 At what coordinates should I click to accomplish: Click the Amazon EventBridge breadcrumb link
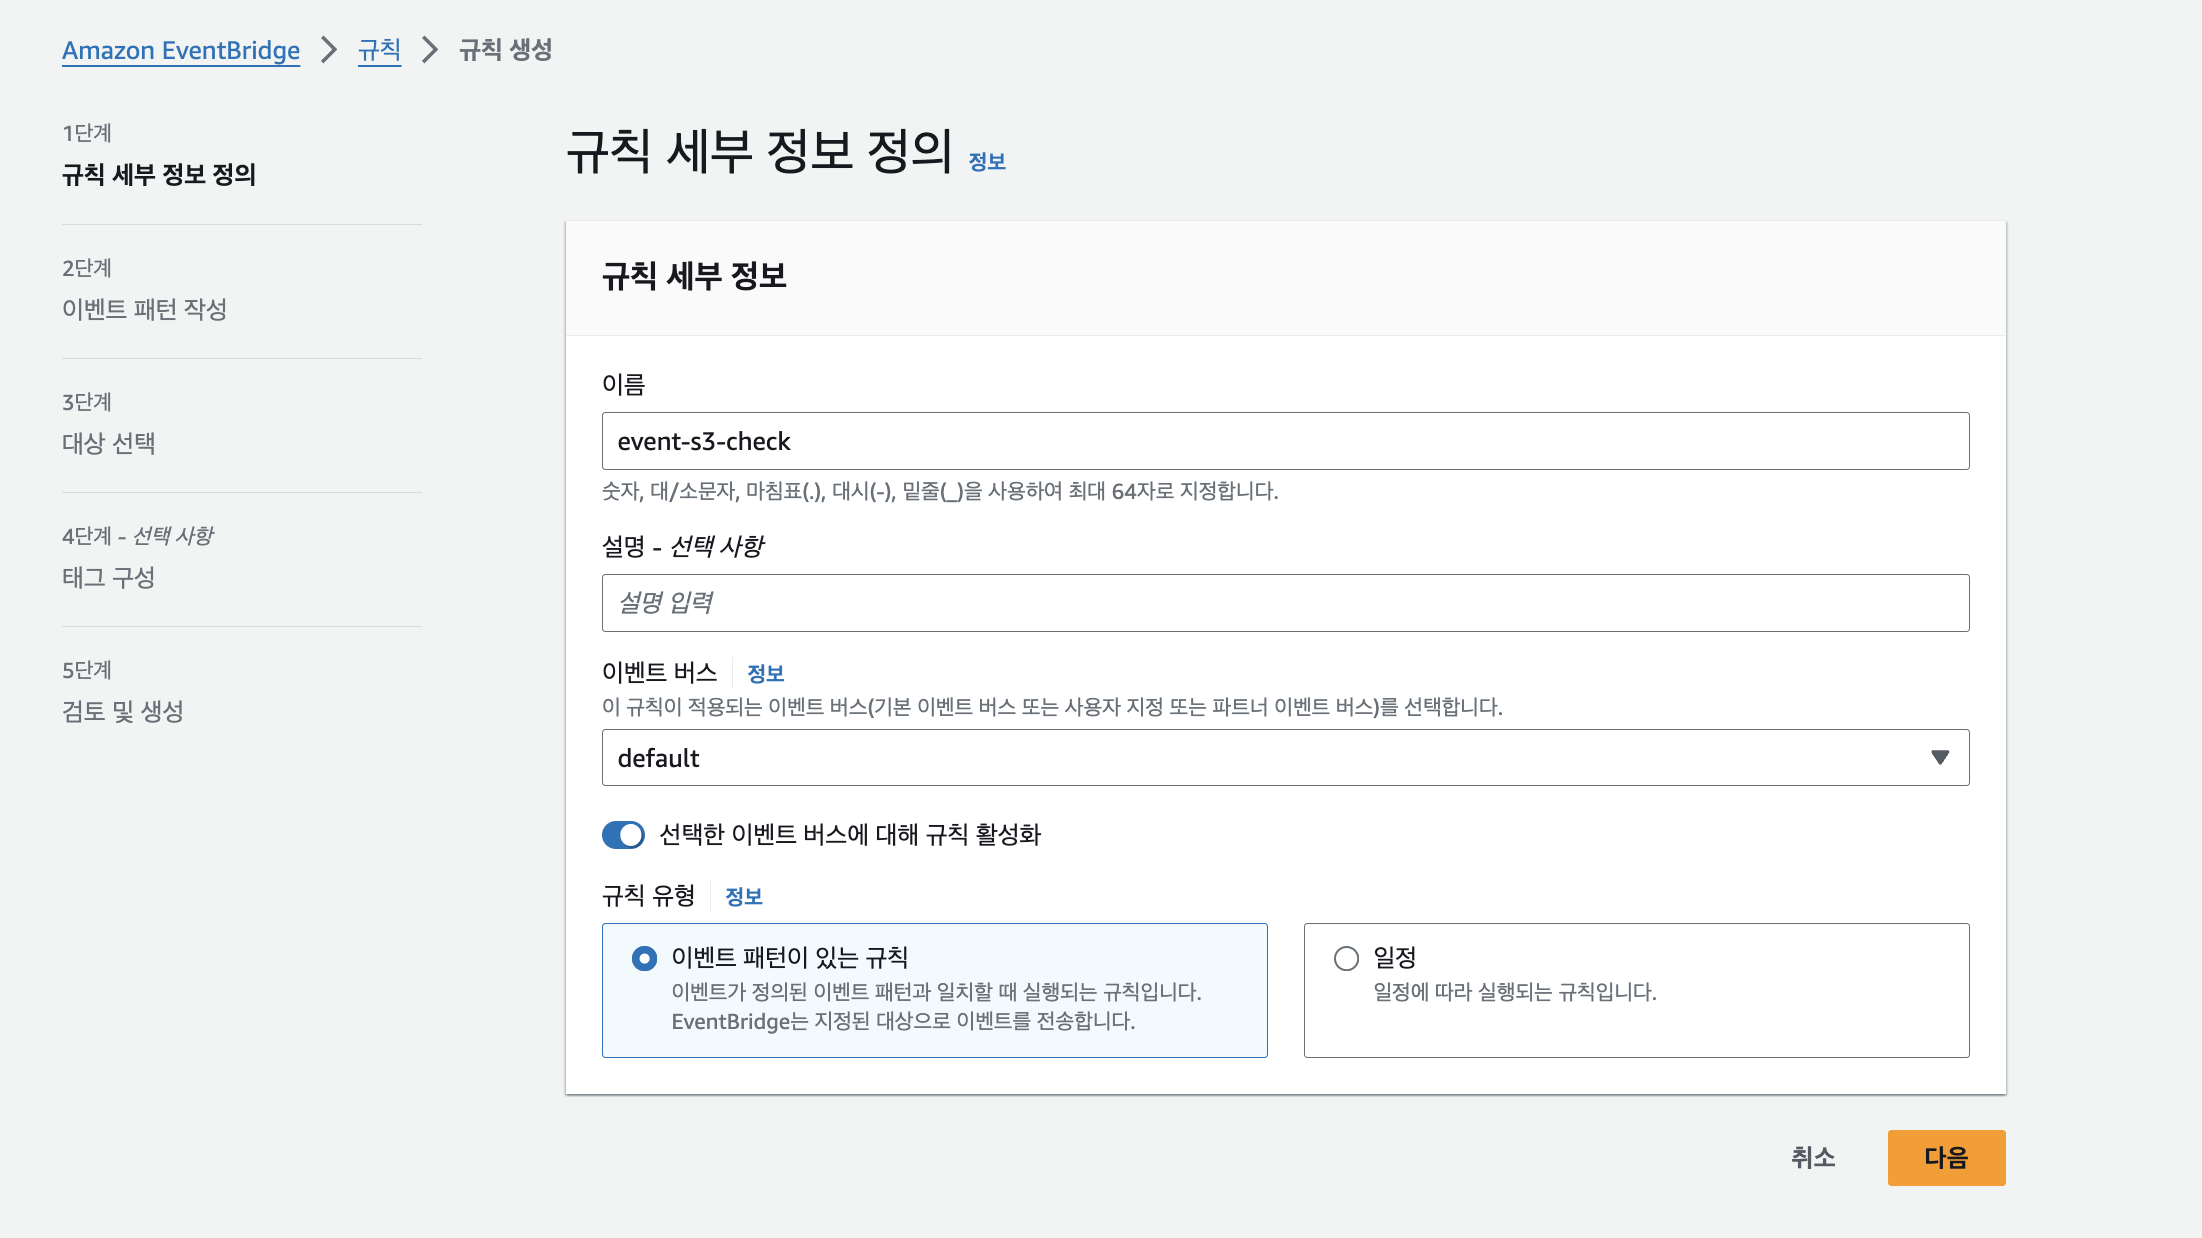tap(181, 50)
